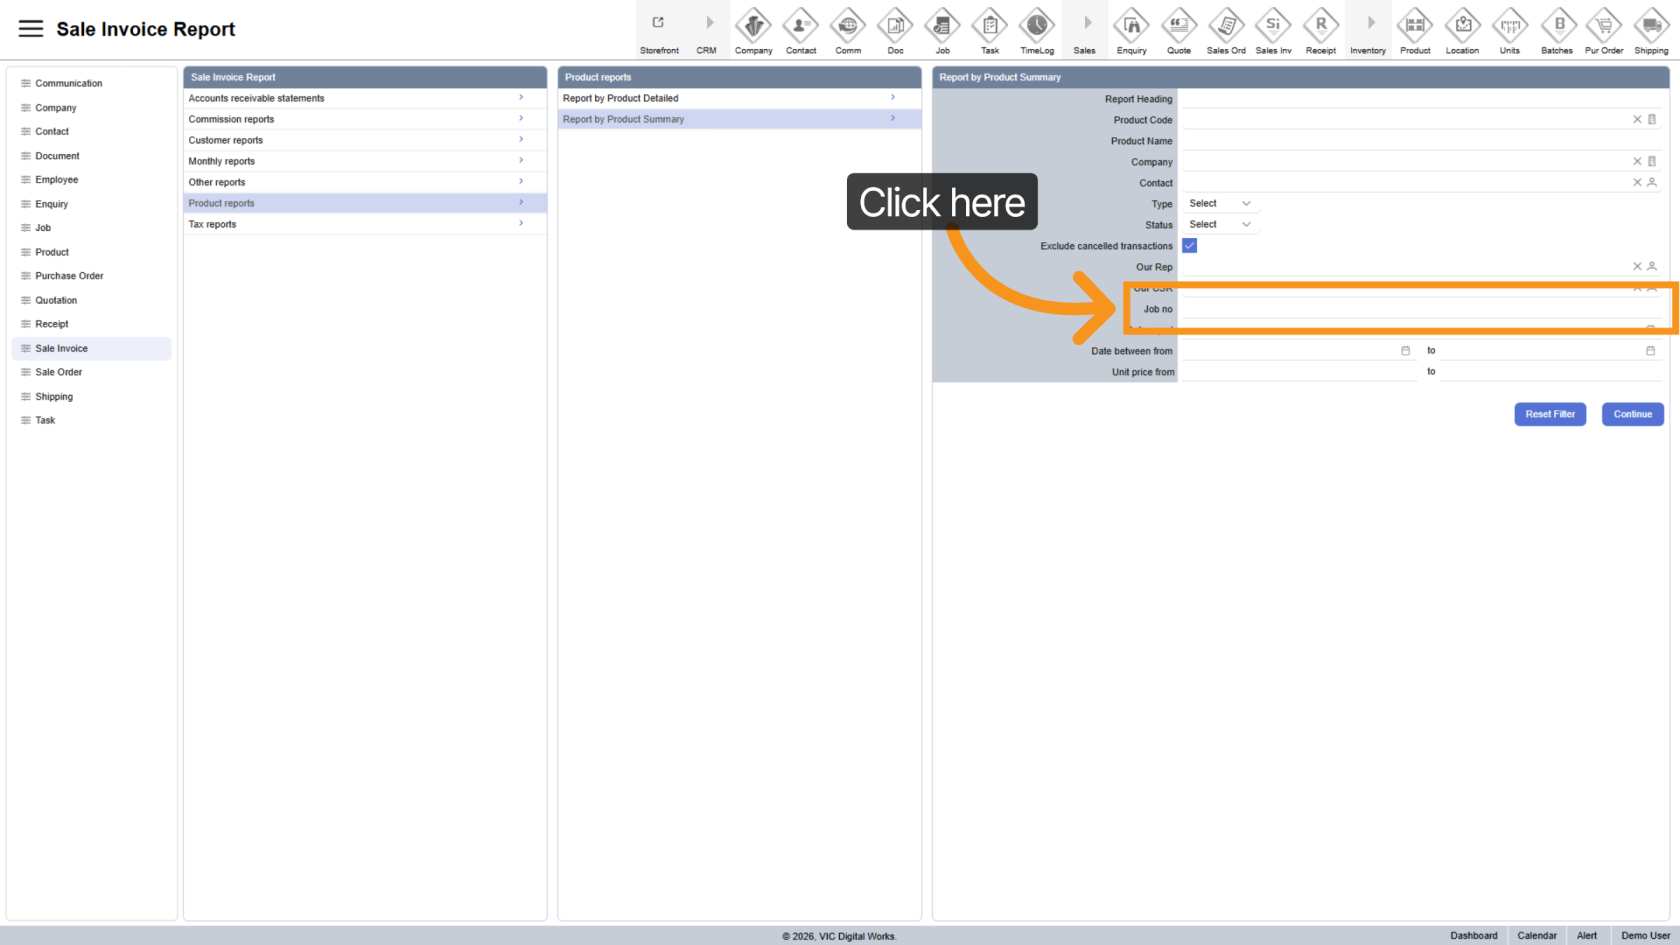Image resolution: width=1680 pixels, height=945 pixels.
Task: Open the Receipt toolbar icon
Action: [1320, 26]
